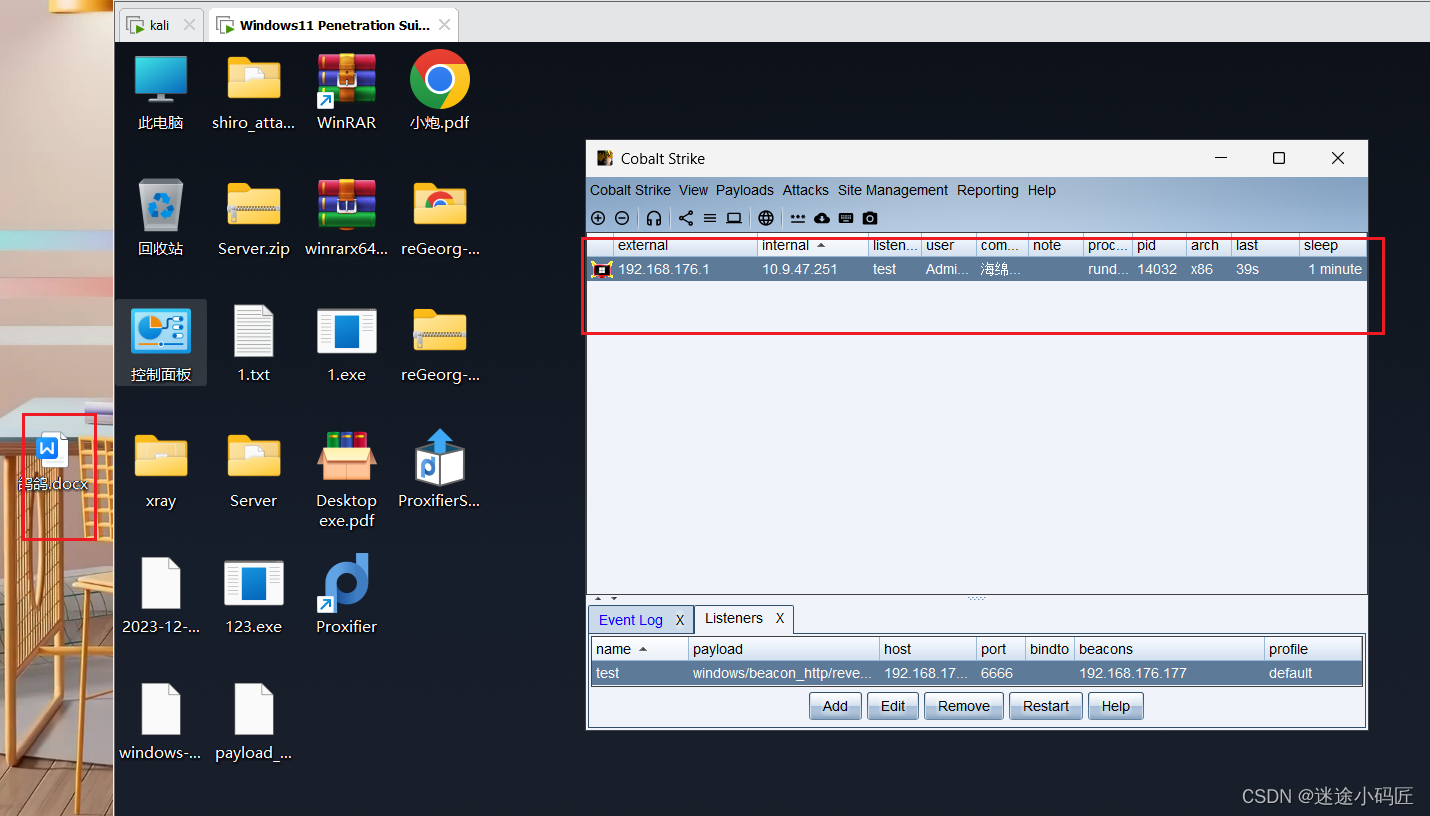Sort sessions by external column header
The height and width of the screenshot is (816, 1430).
tap(686, 245)
